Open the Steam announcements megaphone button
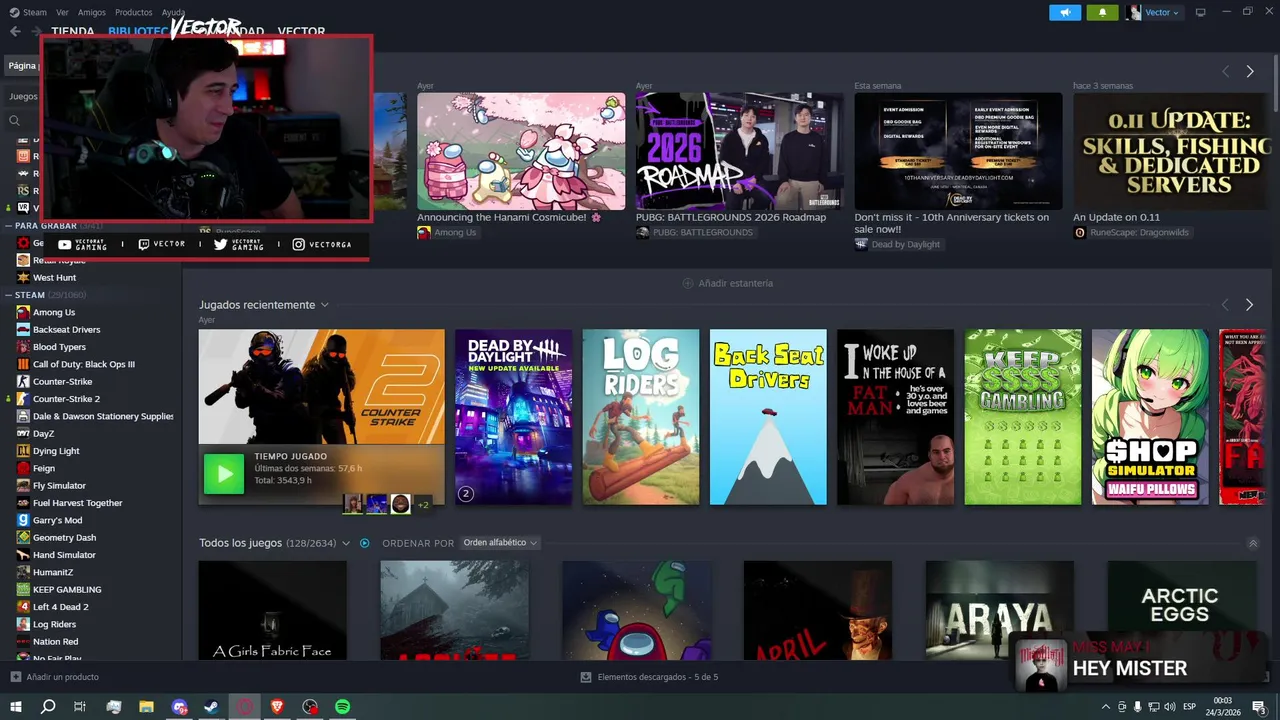1280x720 pixels. [x=1065, y=12]
